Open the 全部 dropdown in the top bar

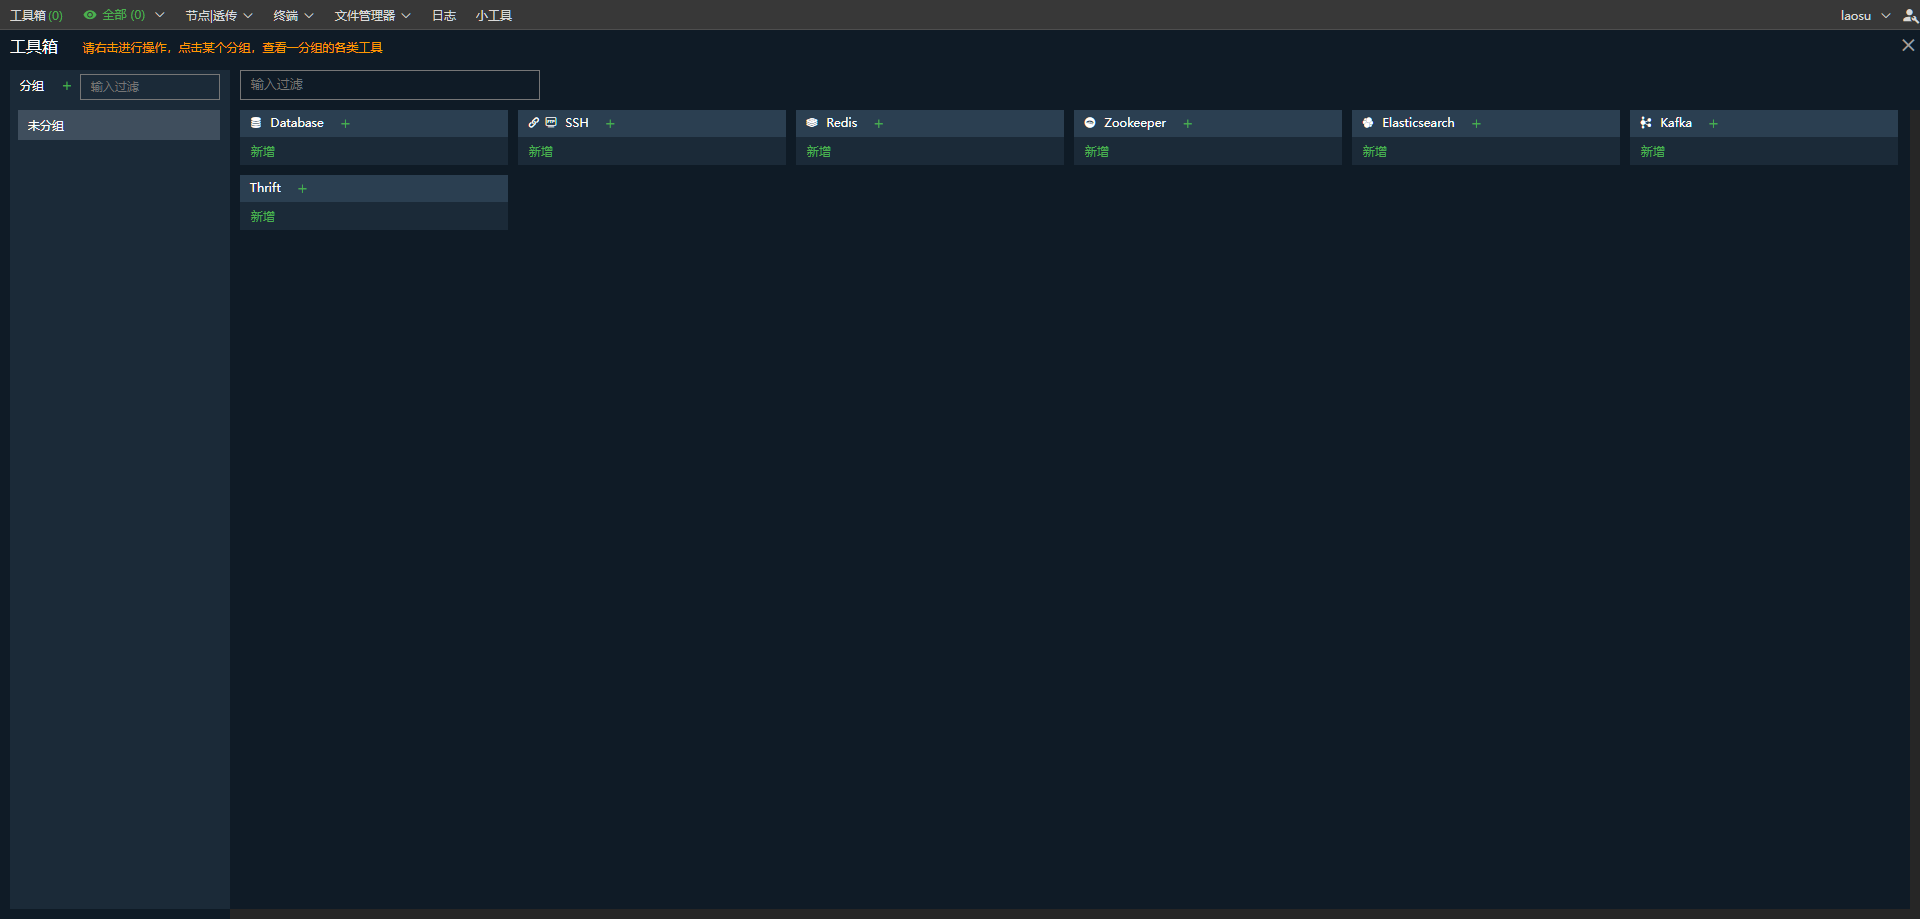tap(160, 15)
